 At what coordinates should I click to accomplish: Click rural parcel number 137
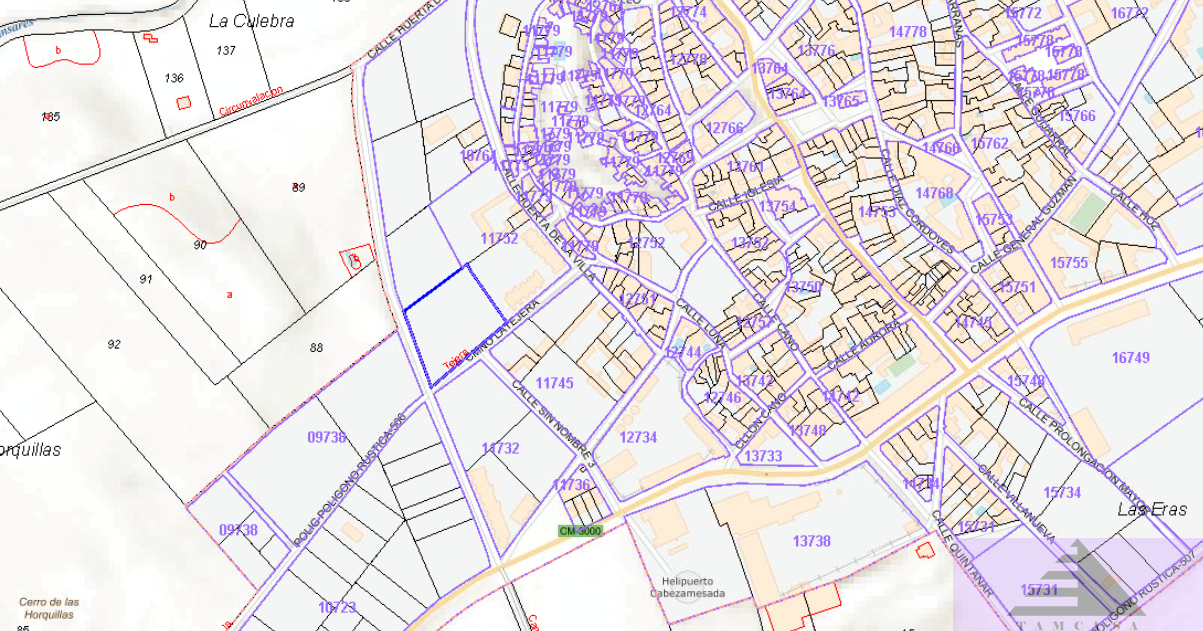tap(225, 50)
